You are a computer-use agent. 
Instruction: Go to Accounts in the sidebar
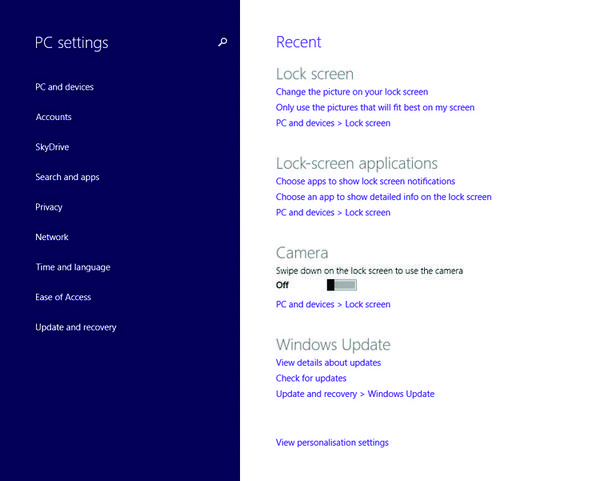click(53, 117)
